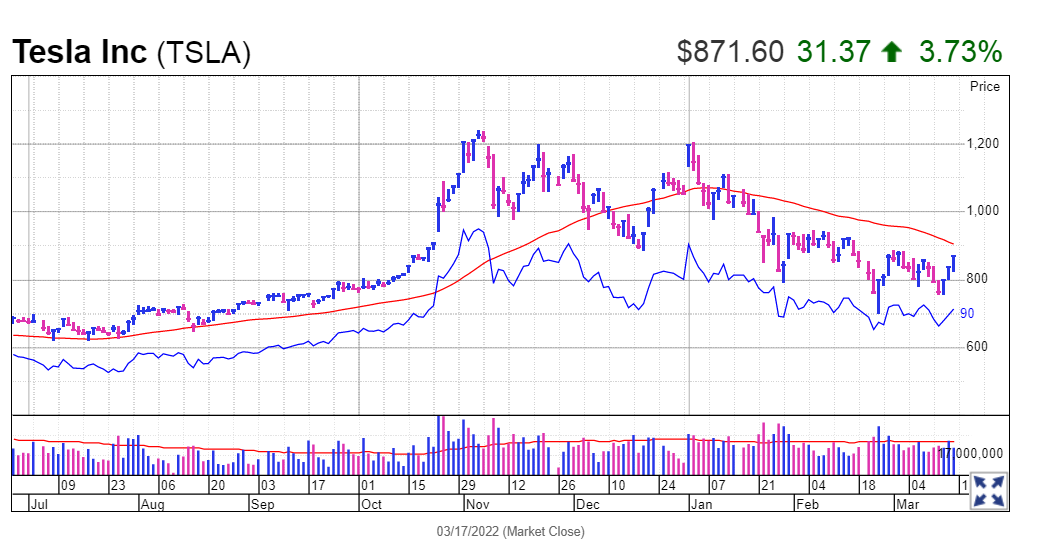Click the 09 July date tick
This screenshot has height=548, width=1044.
click(68, 485)
